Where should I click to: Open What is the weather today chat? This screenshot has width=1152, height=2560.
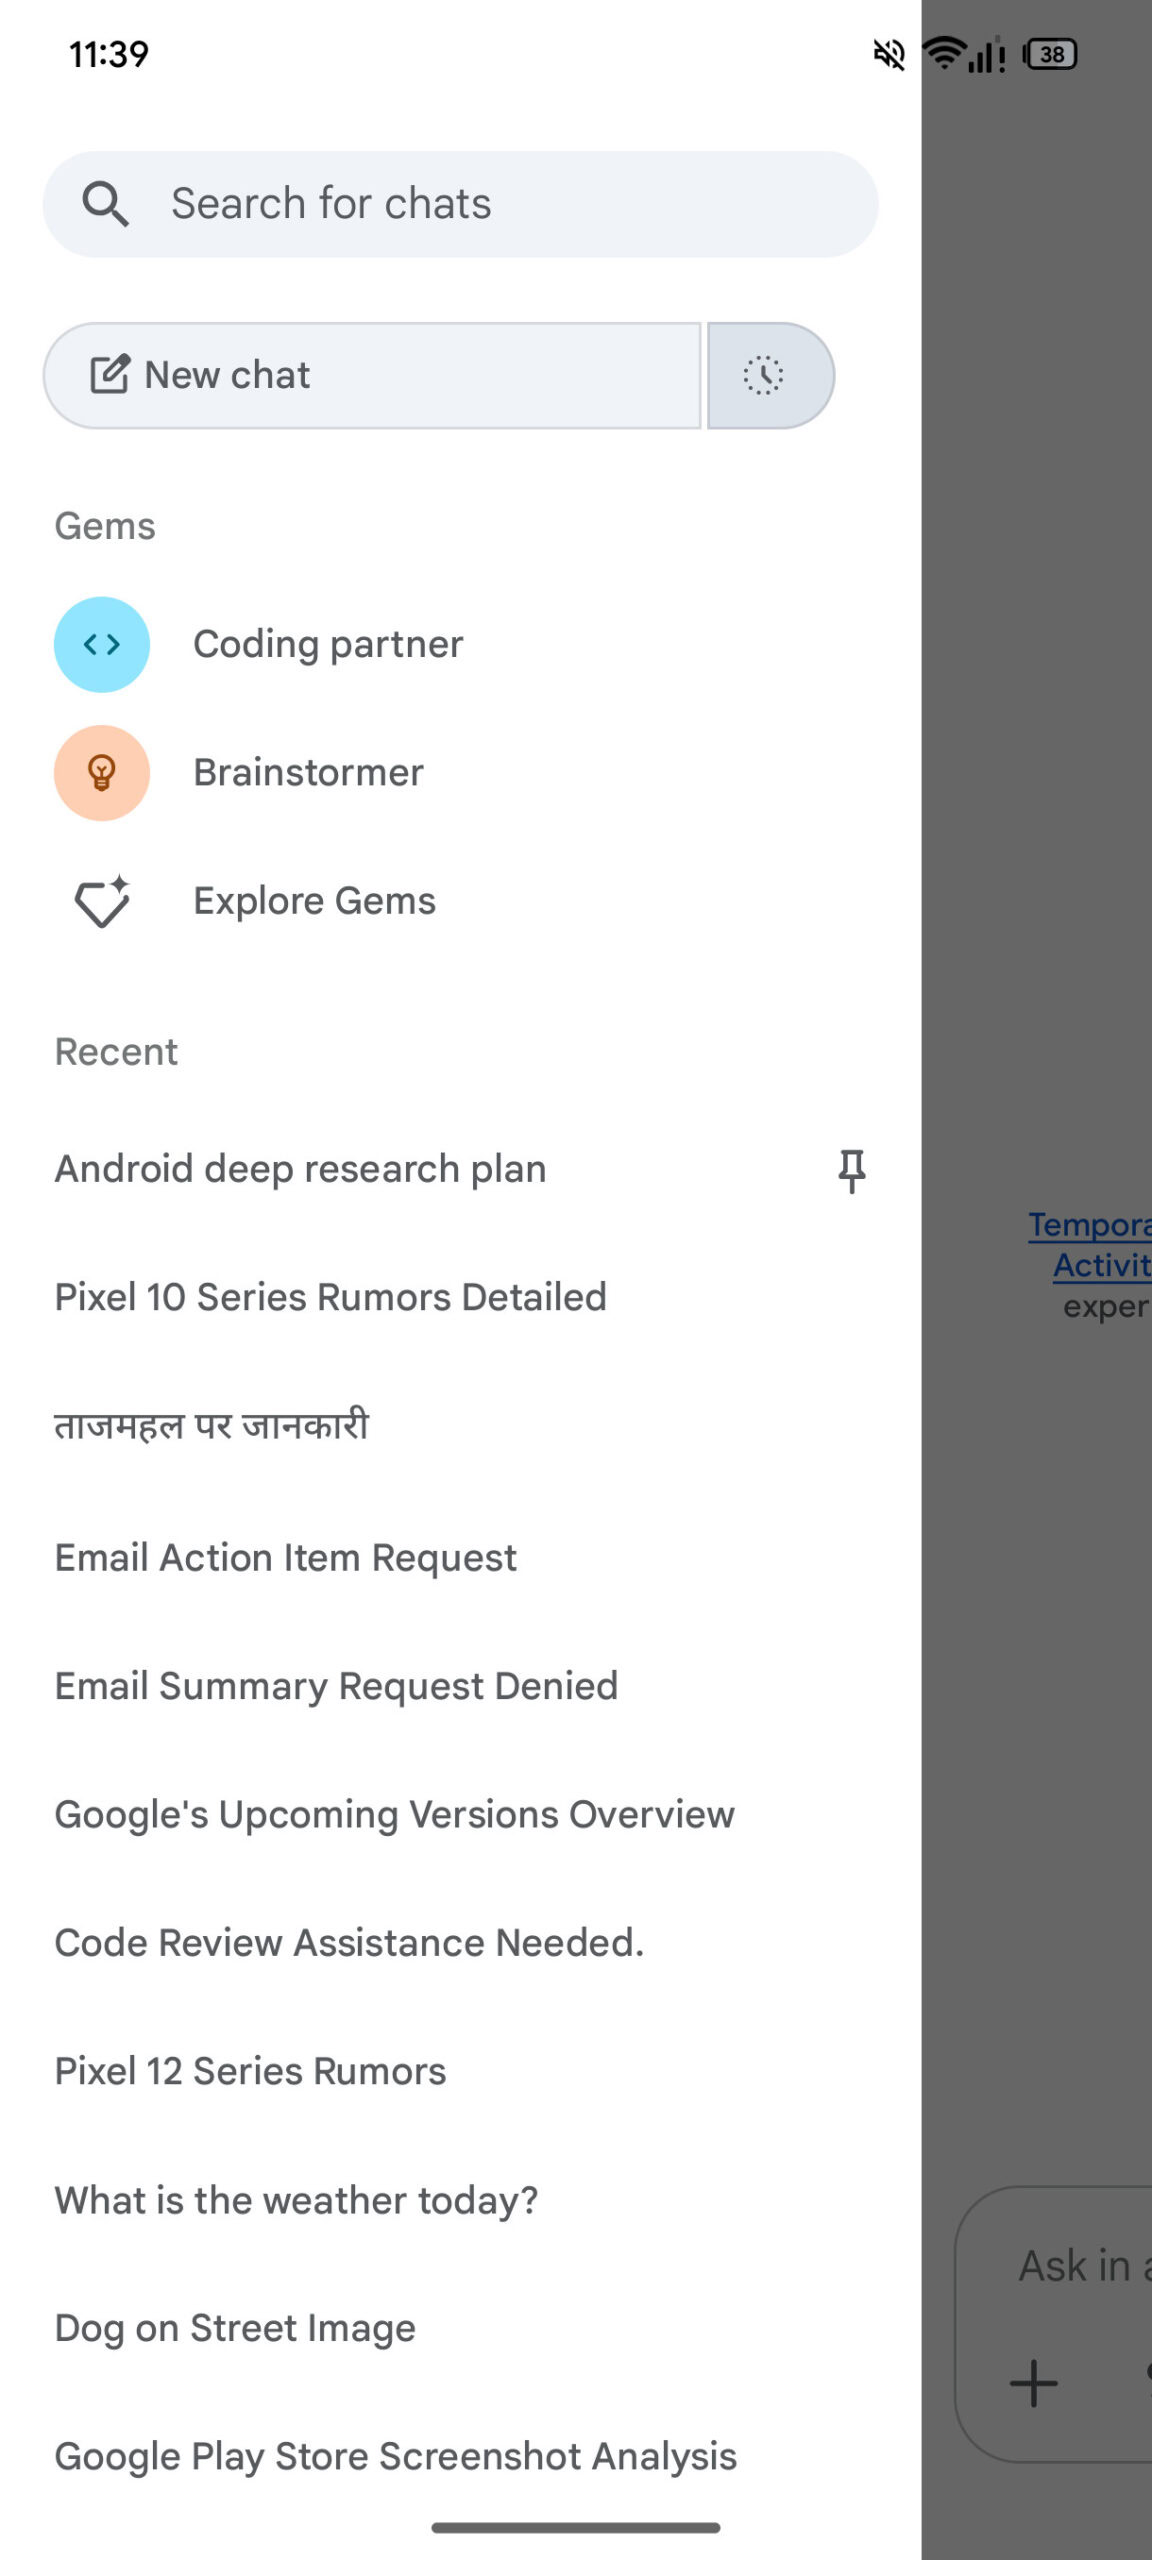(296, 2200)
